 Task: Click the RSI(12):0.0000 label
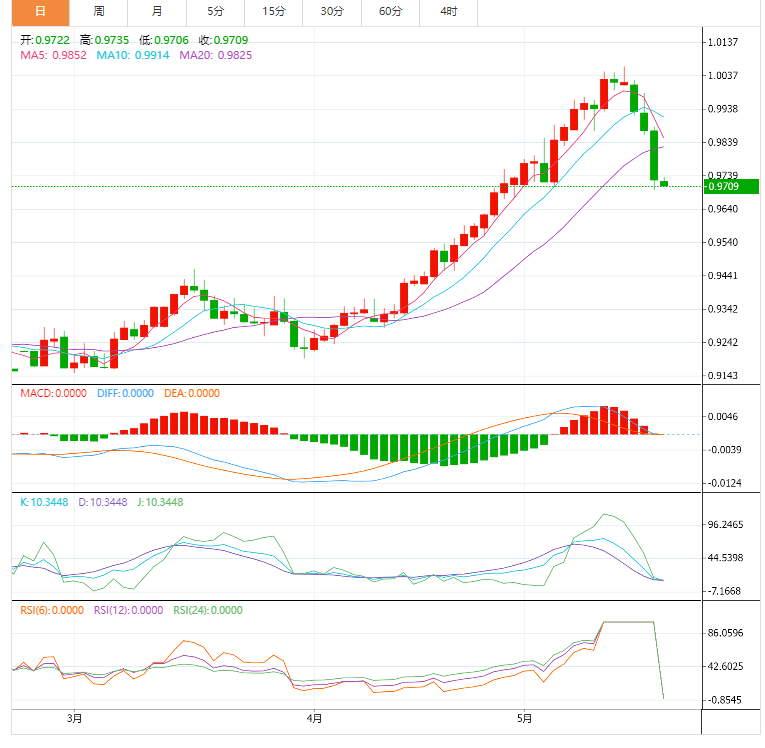tap(128, 610)
